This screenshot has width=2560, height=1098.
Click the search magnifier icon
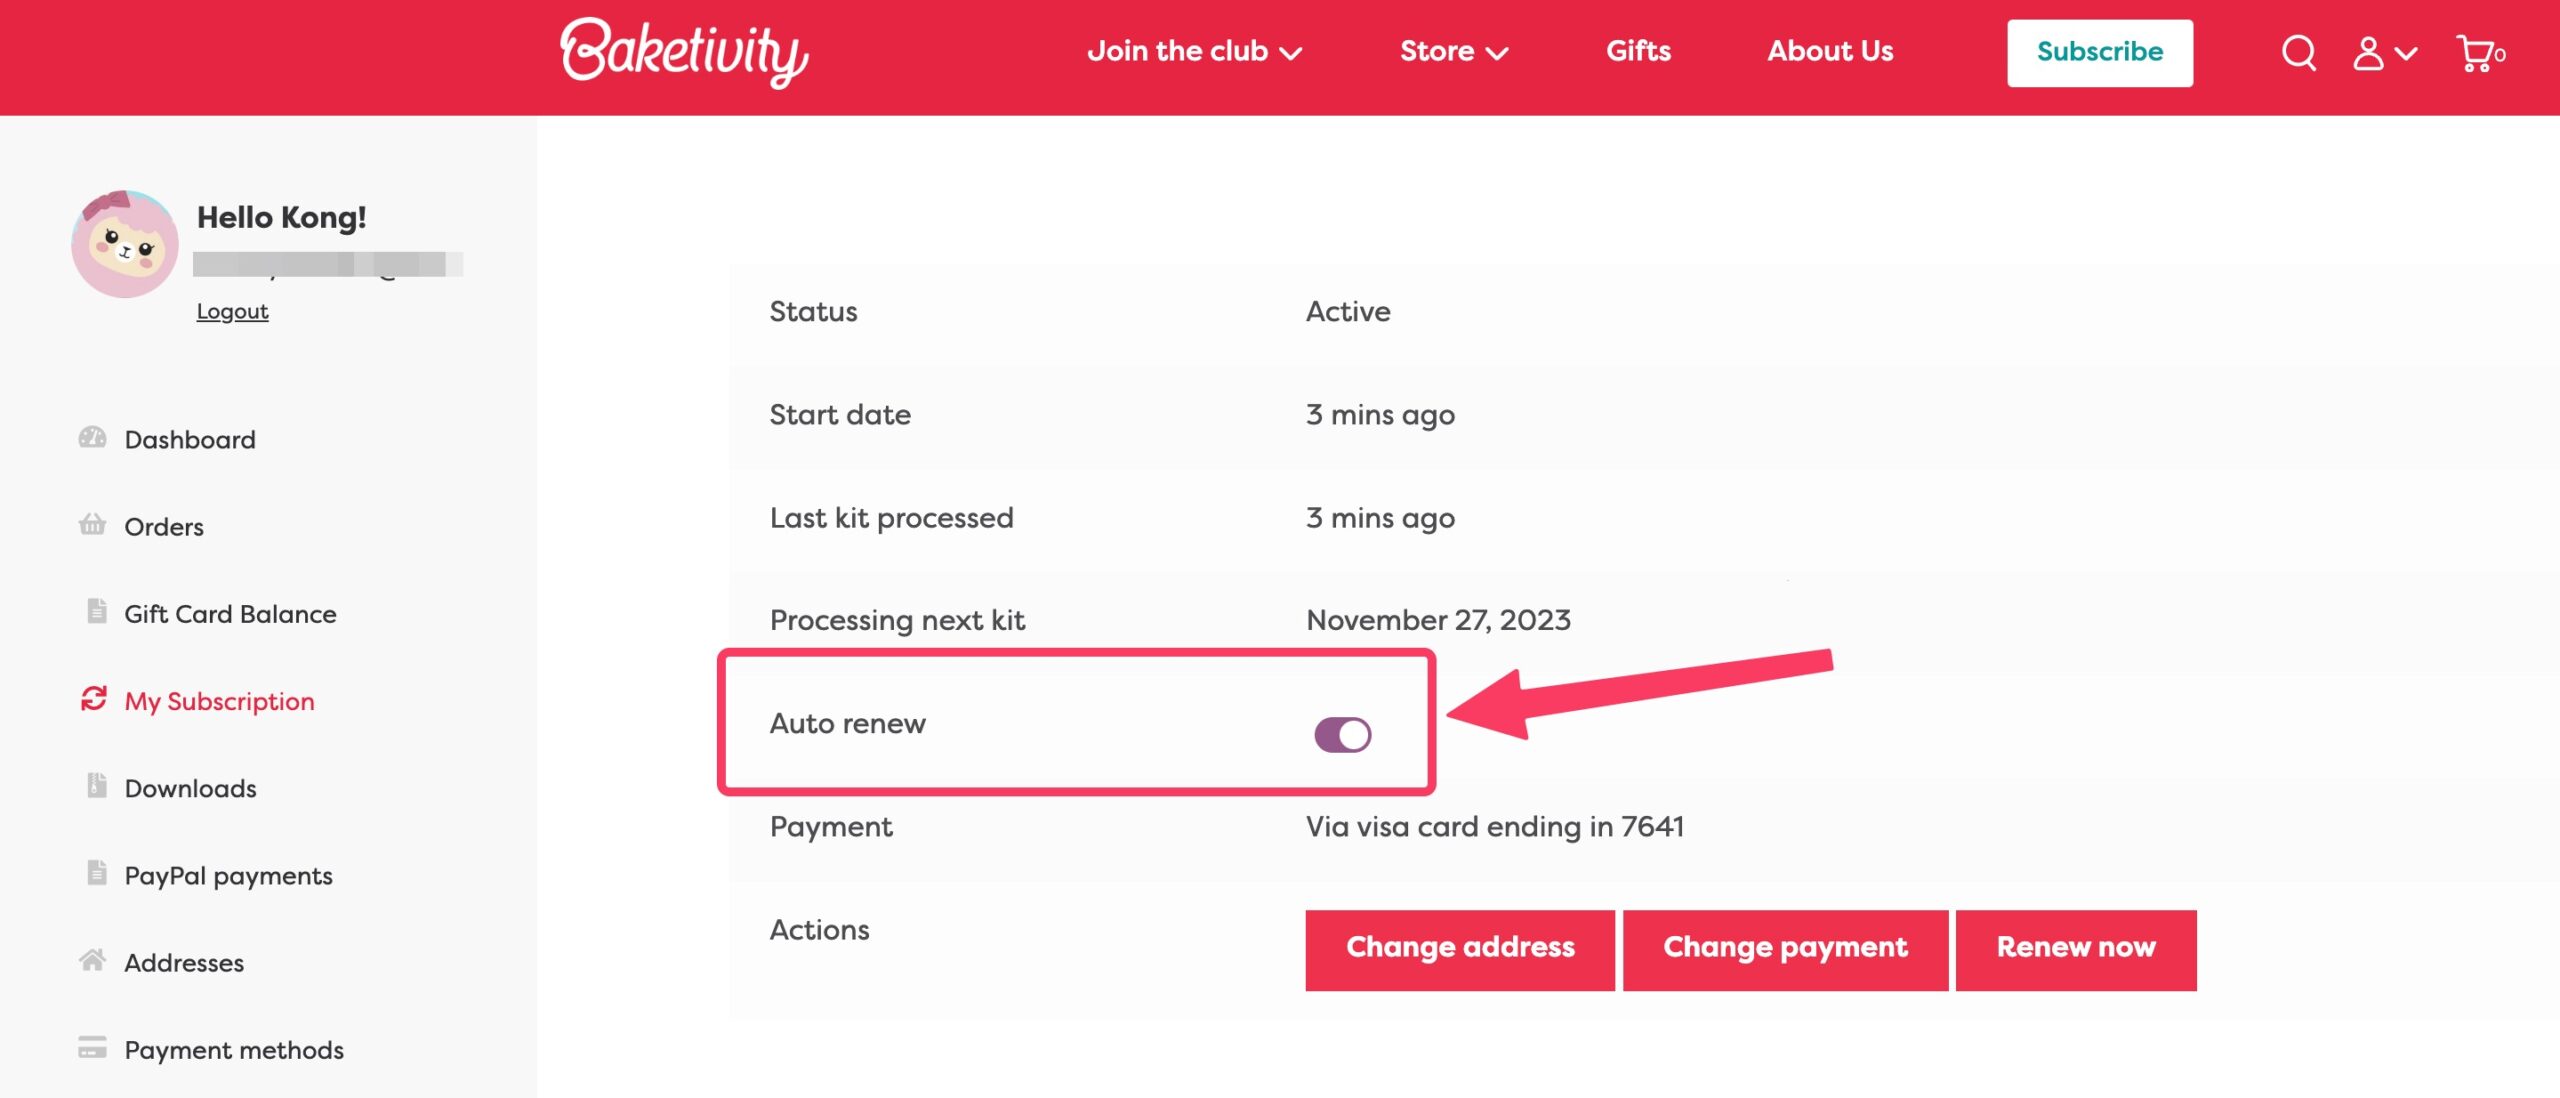(x=2298, y=52)
